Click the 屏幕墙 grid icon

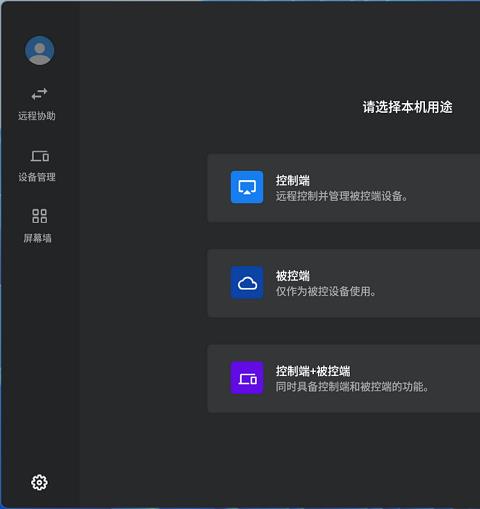coord(39,216)
